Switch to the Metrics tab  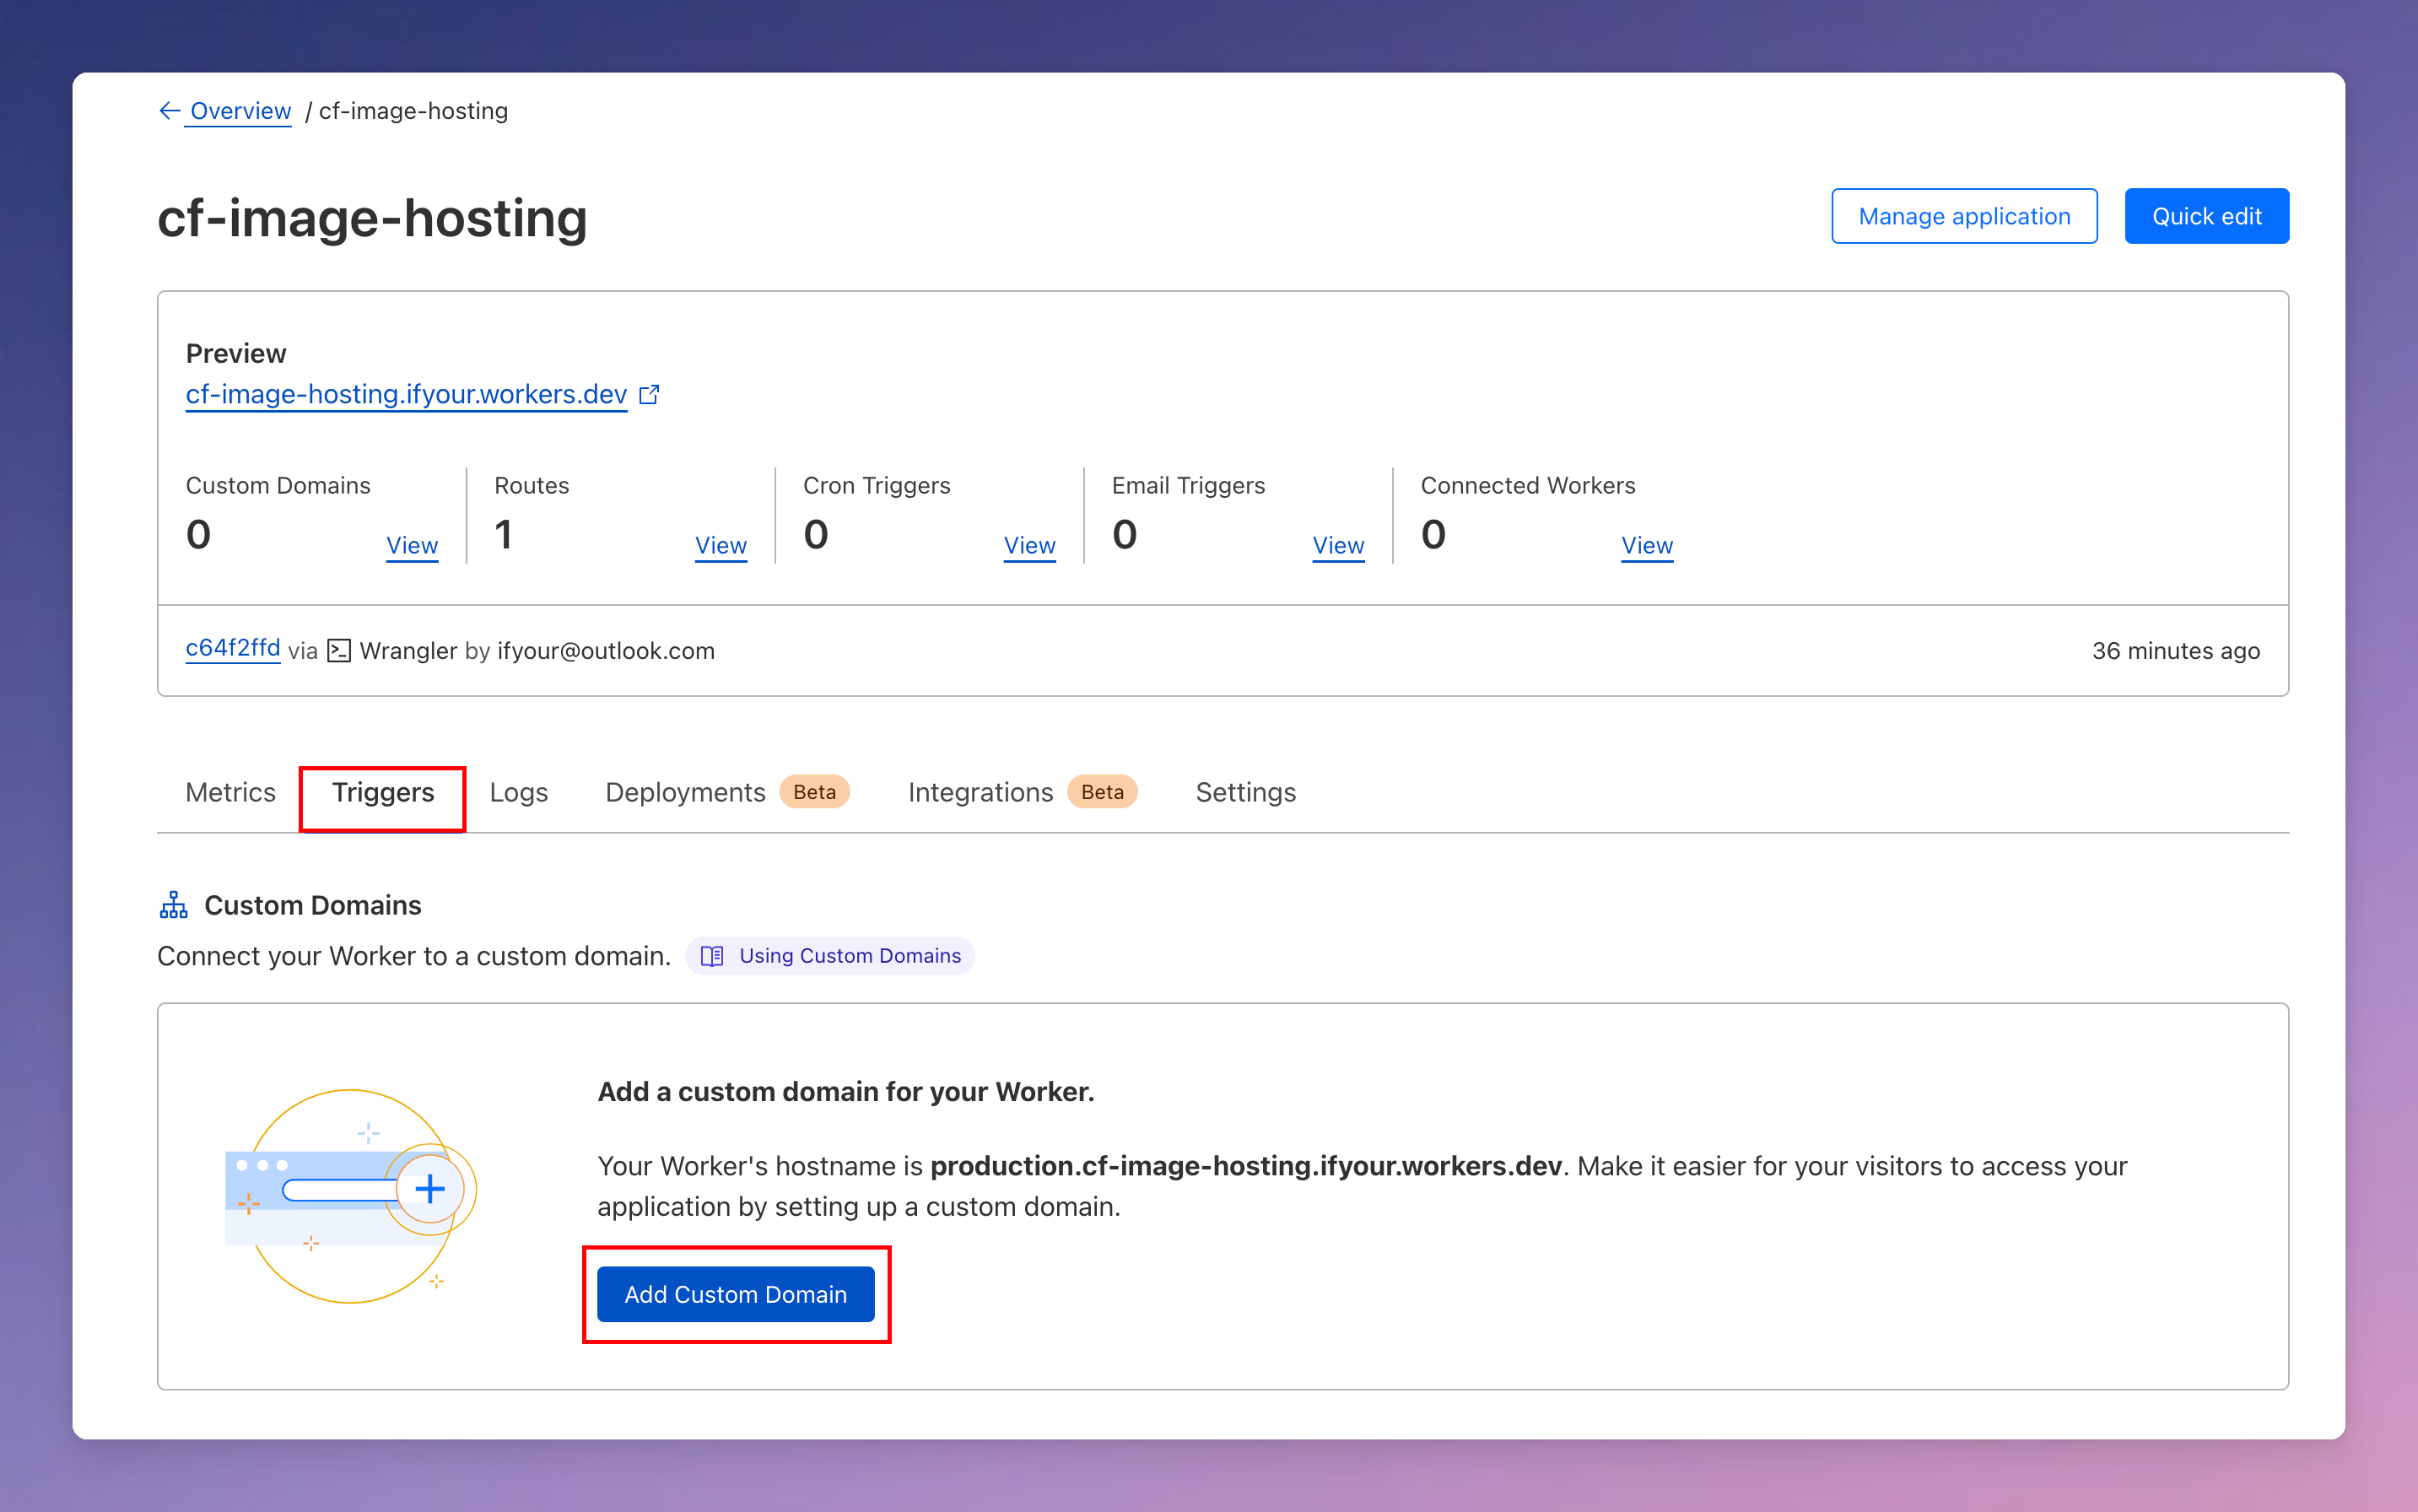pos(230,792)
